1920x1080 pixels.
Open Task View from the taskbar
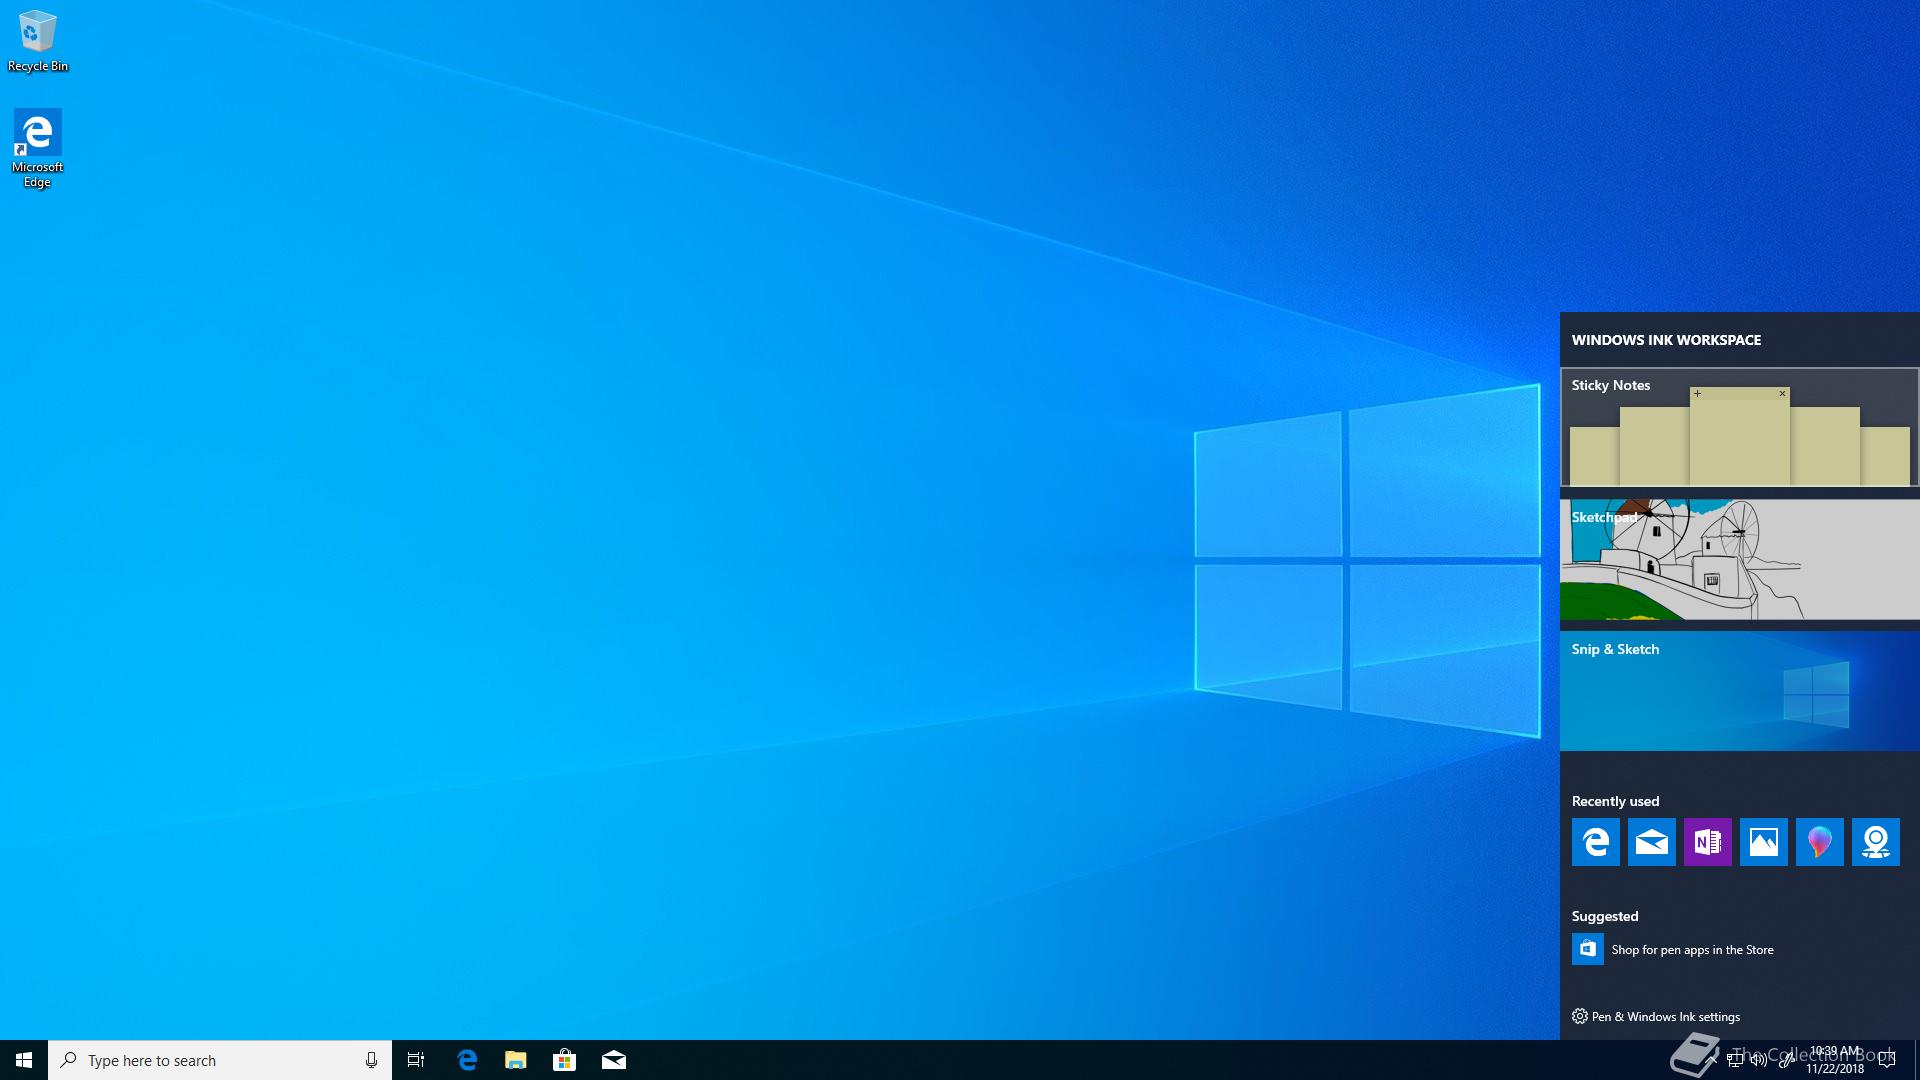[x=416, y=1060]
